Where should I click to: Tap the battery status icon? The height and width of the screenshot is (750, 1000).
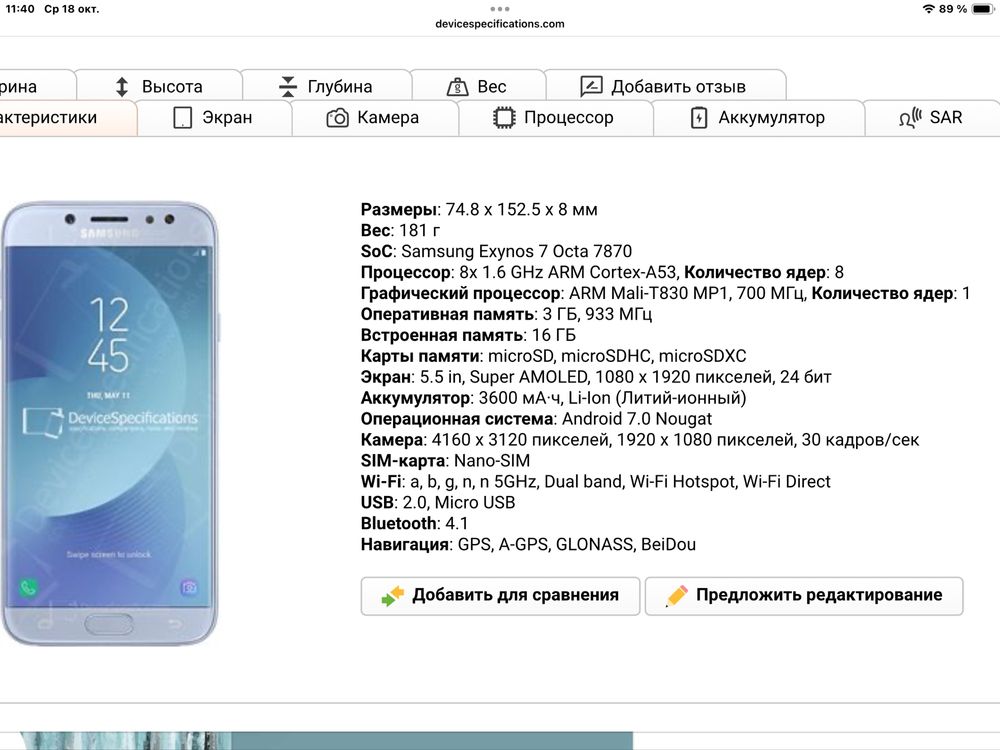tap(983, 8)
